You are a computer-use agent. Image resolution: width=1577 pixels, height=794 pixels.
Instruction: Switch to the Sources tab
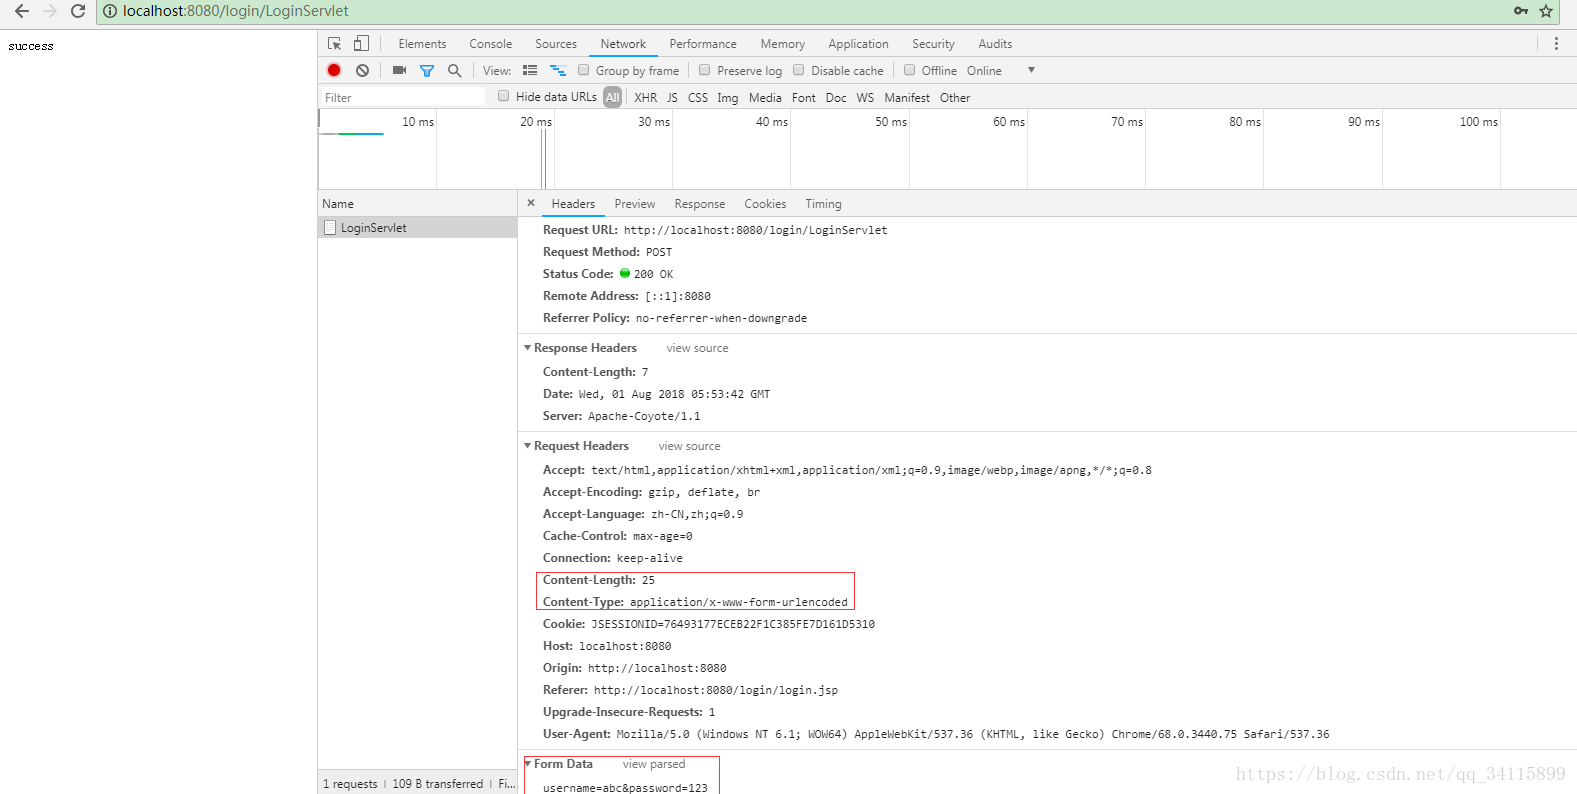point(556,44)
